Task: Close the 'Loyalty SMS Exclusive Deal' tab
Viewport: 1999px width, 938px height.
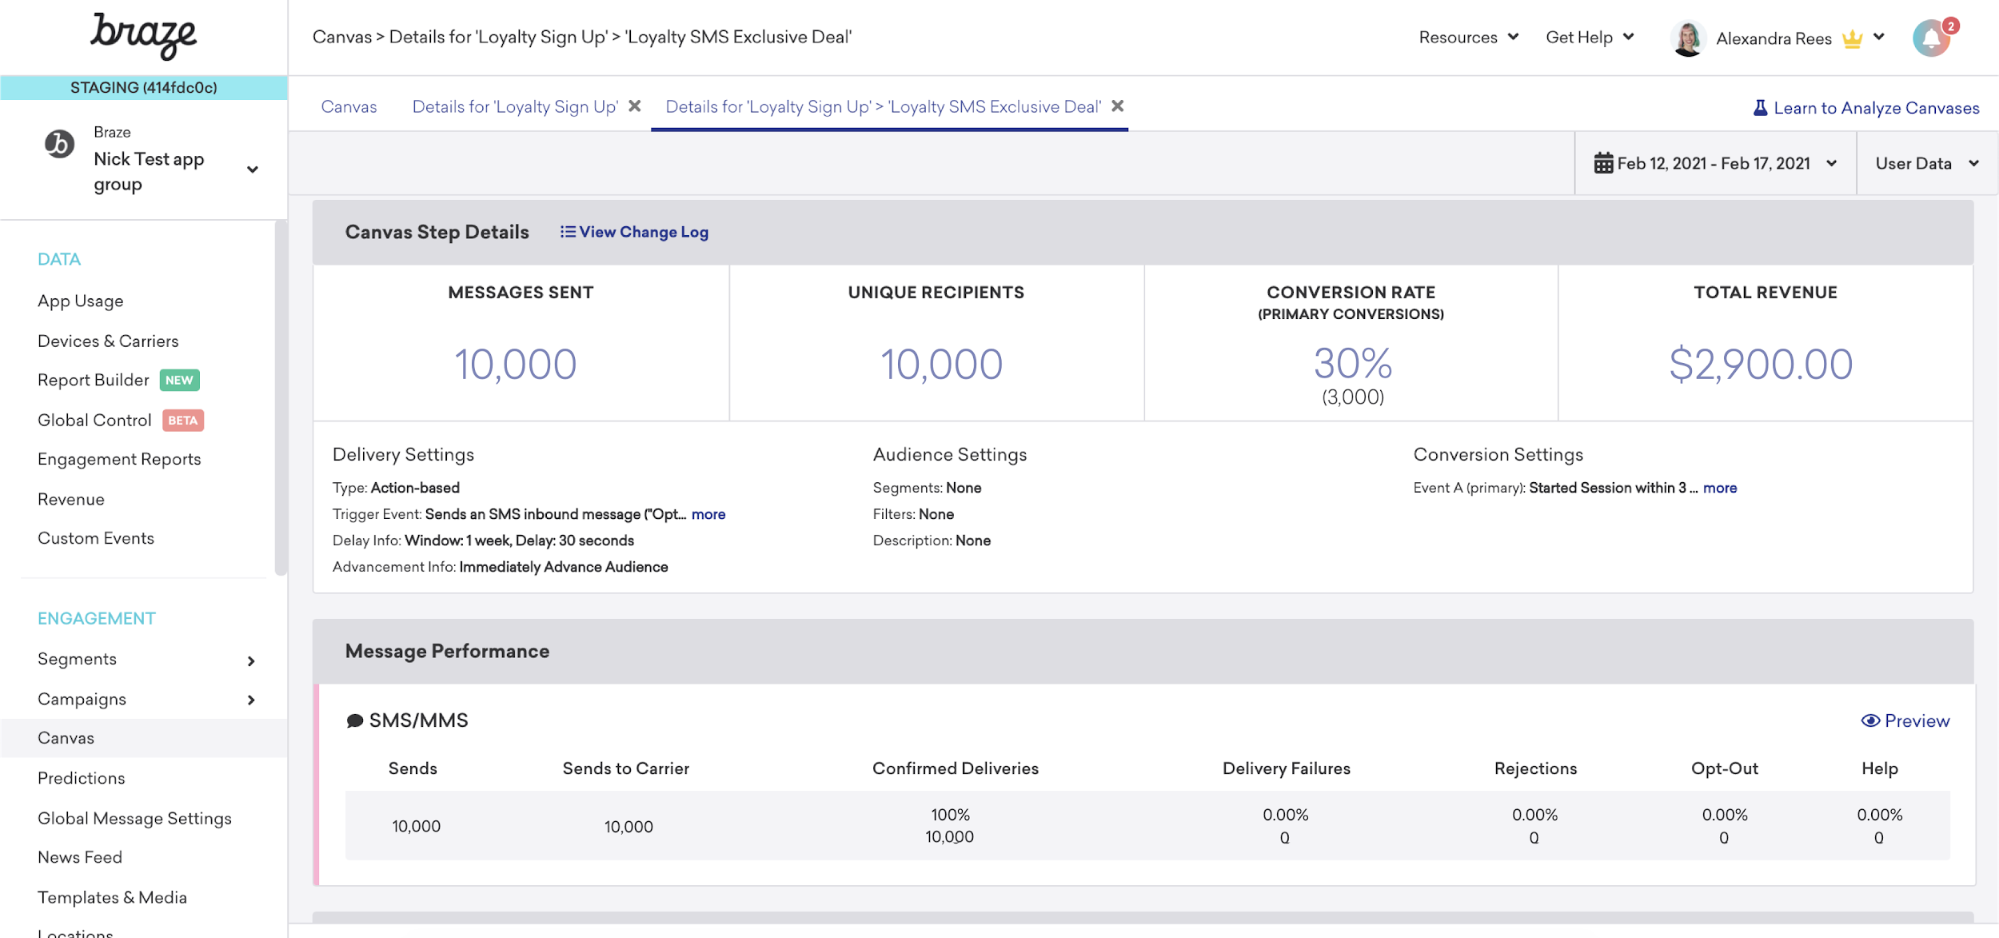Action: click(x=1118, y=106)
